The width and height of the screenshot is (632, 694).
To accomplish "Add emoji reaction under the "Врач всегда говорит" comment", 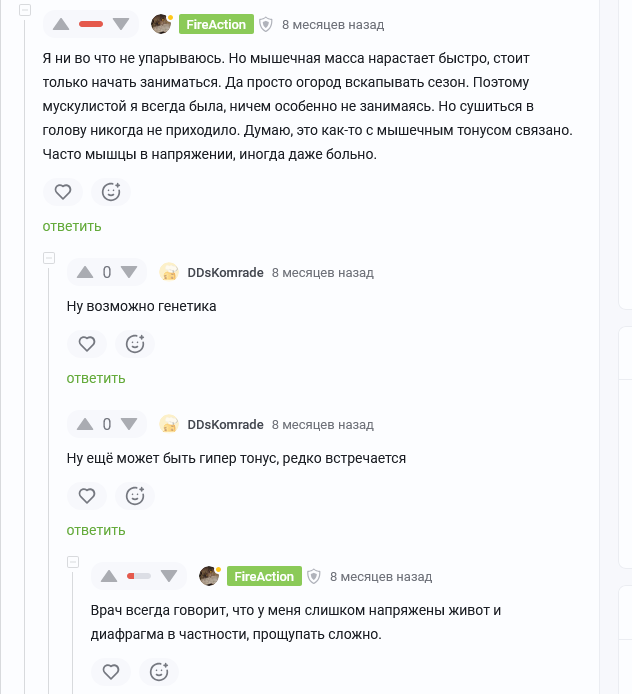I will [159, 672].
